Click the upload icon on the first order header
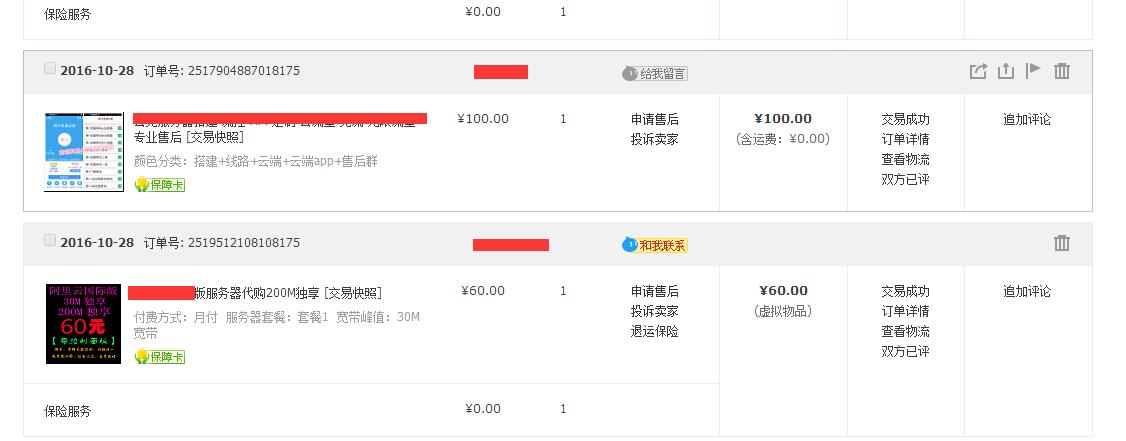 coord(1006,71)
